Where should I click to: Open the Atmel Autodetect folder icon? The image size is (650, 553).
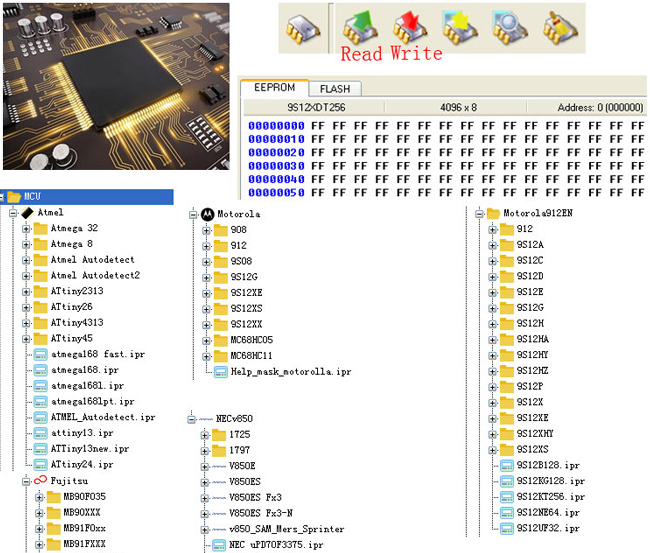click(x=40, y=260)
